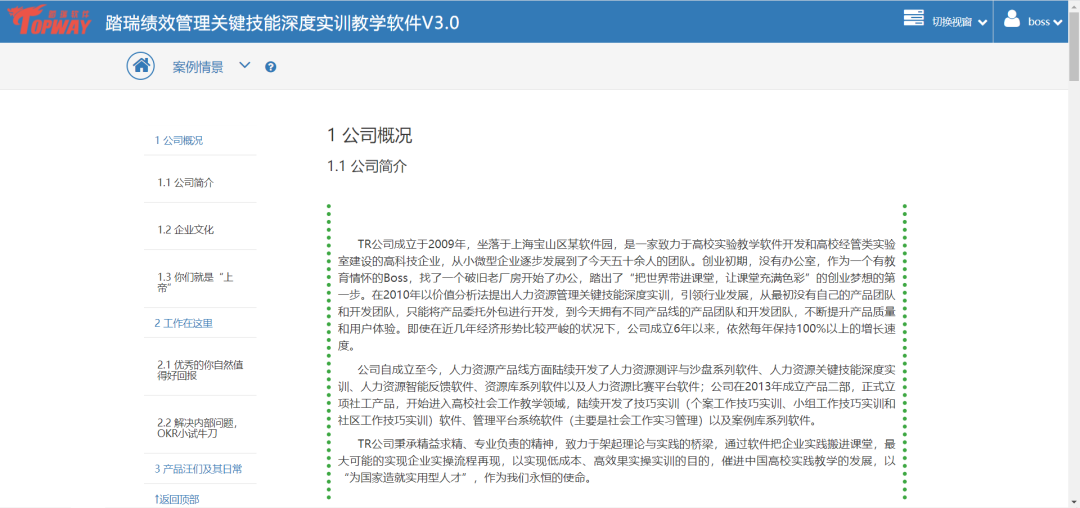Go to home via house icon
The image size is (1080, 508).
pyautogui.click(x=141, y=66)
